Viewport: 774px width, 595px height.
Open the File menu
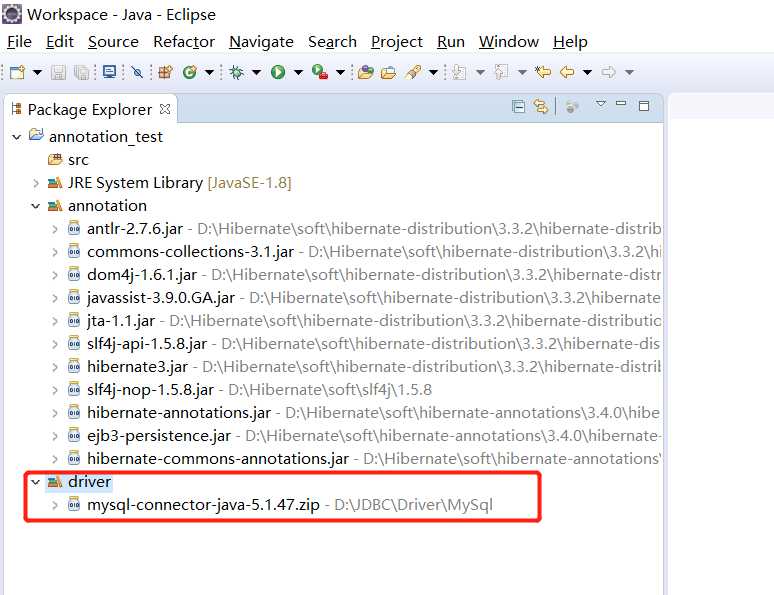[x=19, y=42]
